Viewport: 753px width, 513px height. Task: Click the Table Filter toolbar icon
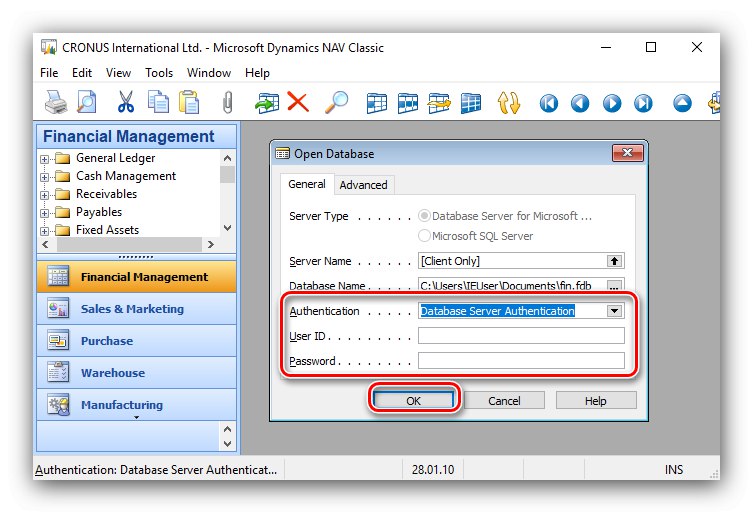408,103
